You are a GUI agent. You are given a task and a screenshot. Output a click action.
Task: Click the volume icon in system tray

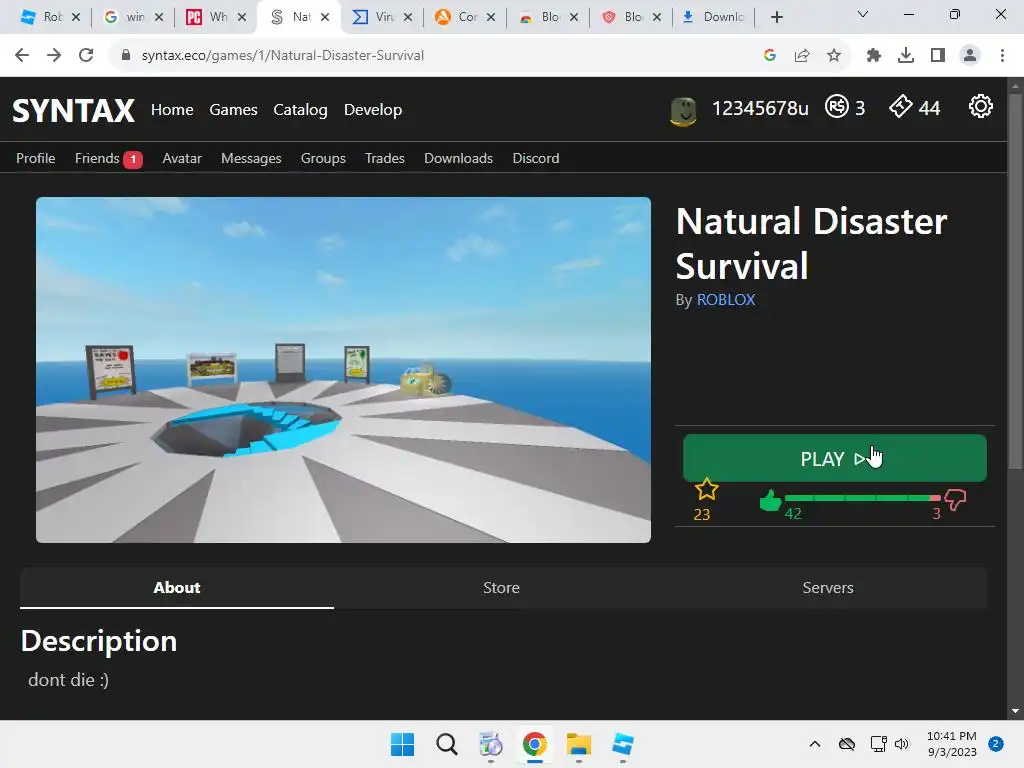[902, 744]
